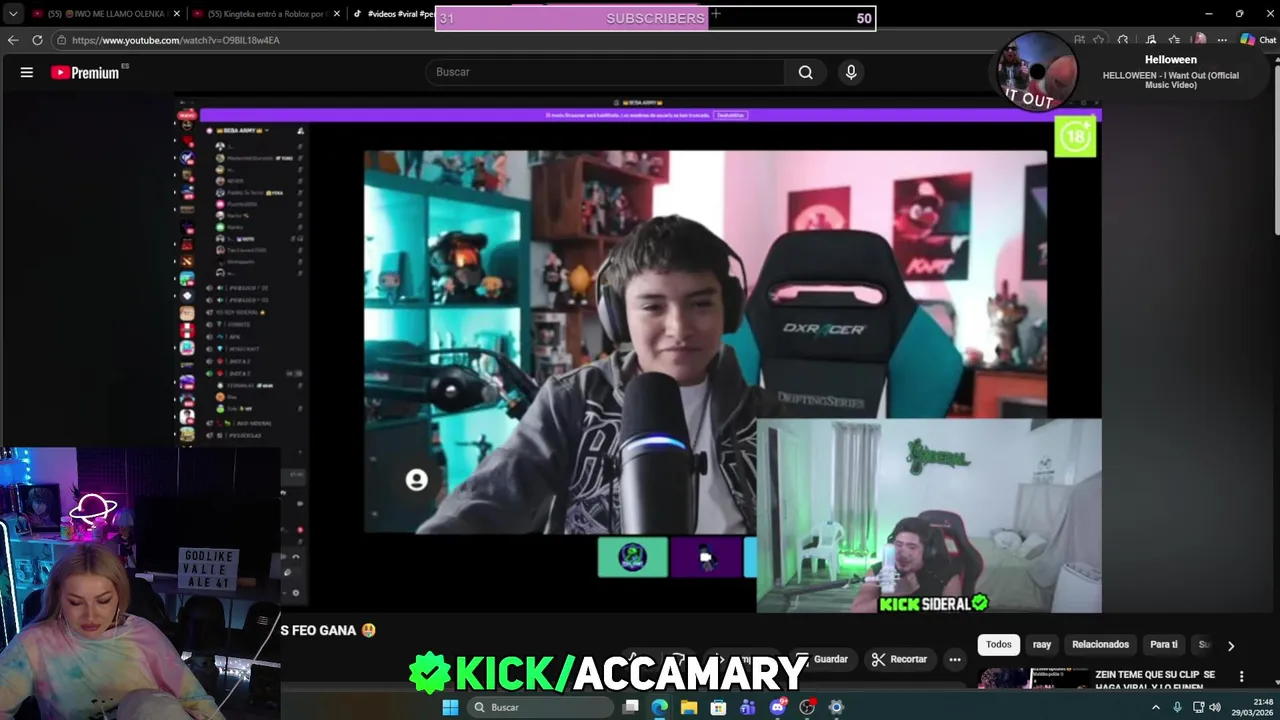Open options kebab for ZEIN TEME video
The image size is (1280, 720).
click(x=1242, y=676)
